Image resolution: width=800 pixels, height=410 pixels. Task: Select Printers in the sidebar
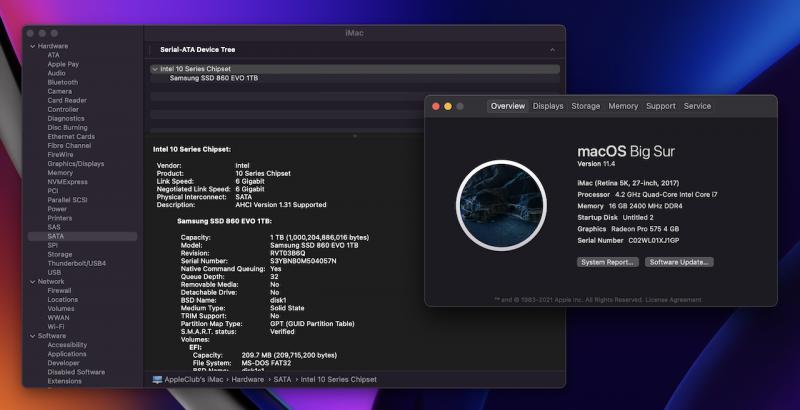point(60,218)
